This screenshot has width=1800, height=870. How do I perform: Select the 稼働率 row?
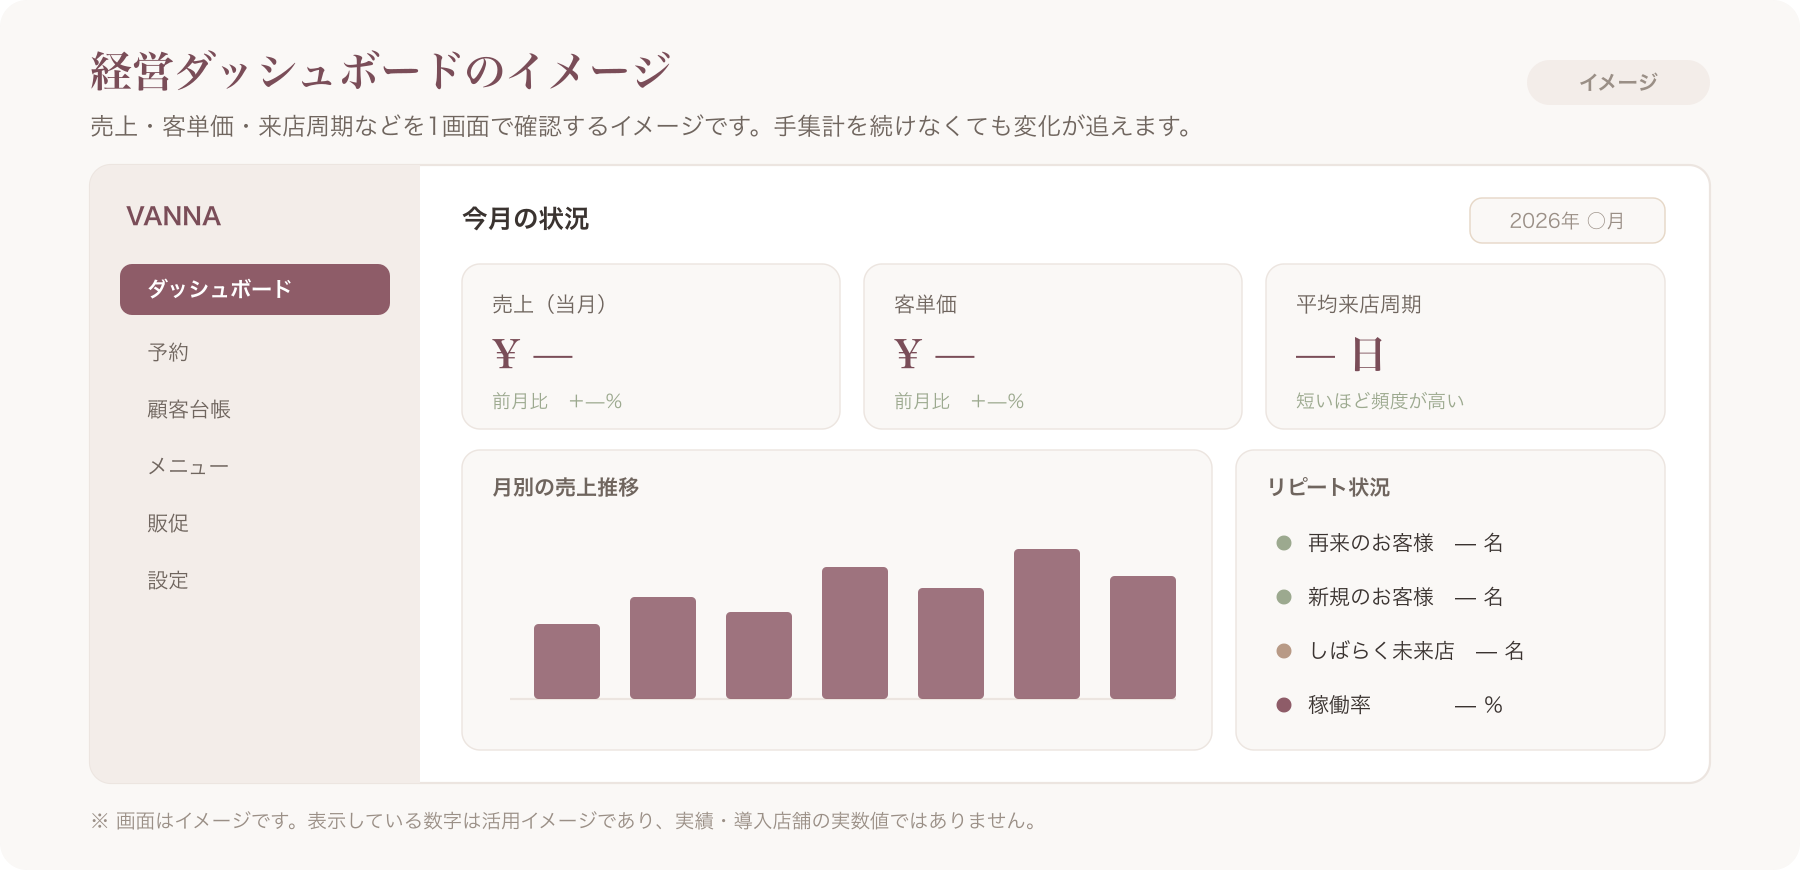[x=1390, y=705]
